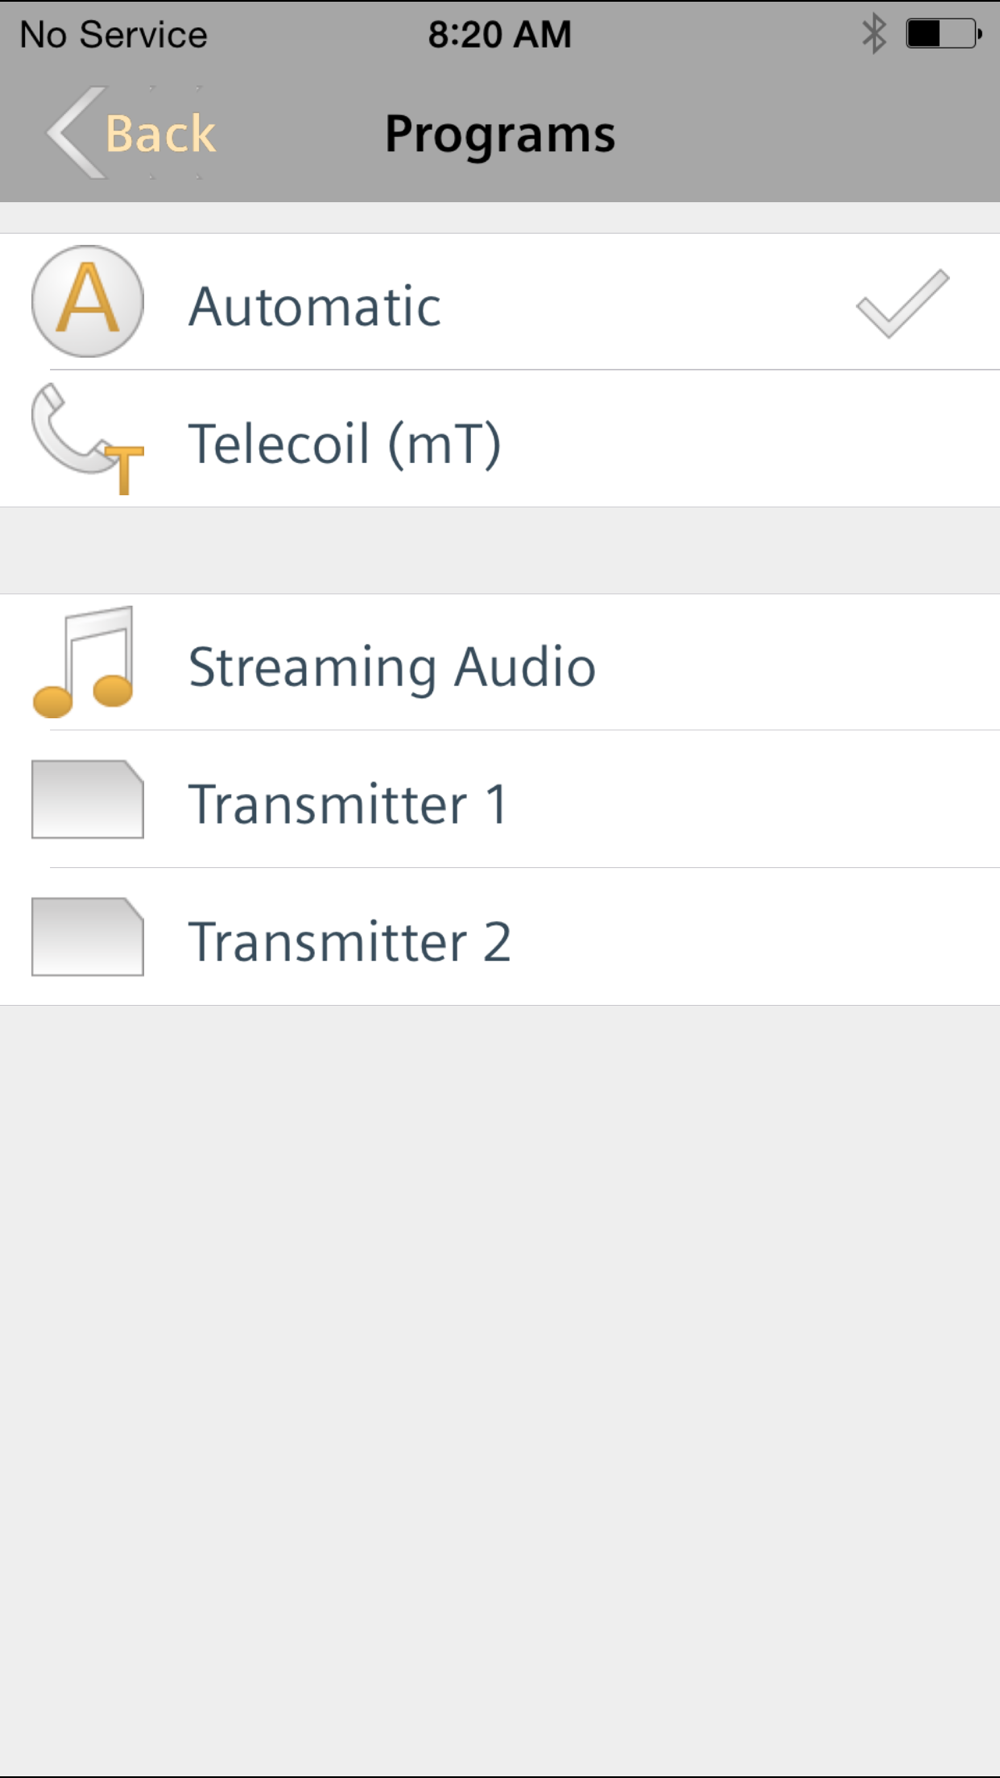This screenshot has height=1778, width=1000.
Task: Go back using the Back text
Action: pos(161,134)
